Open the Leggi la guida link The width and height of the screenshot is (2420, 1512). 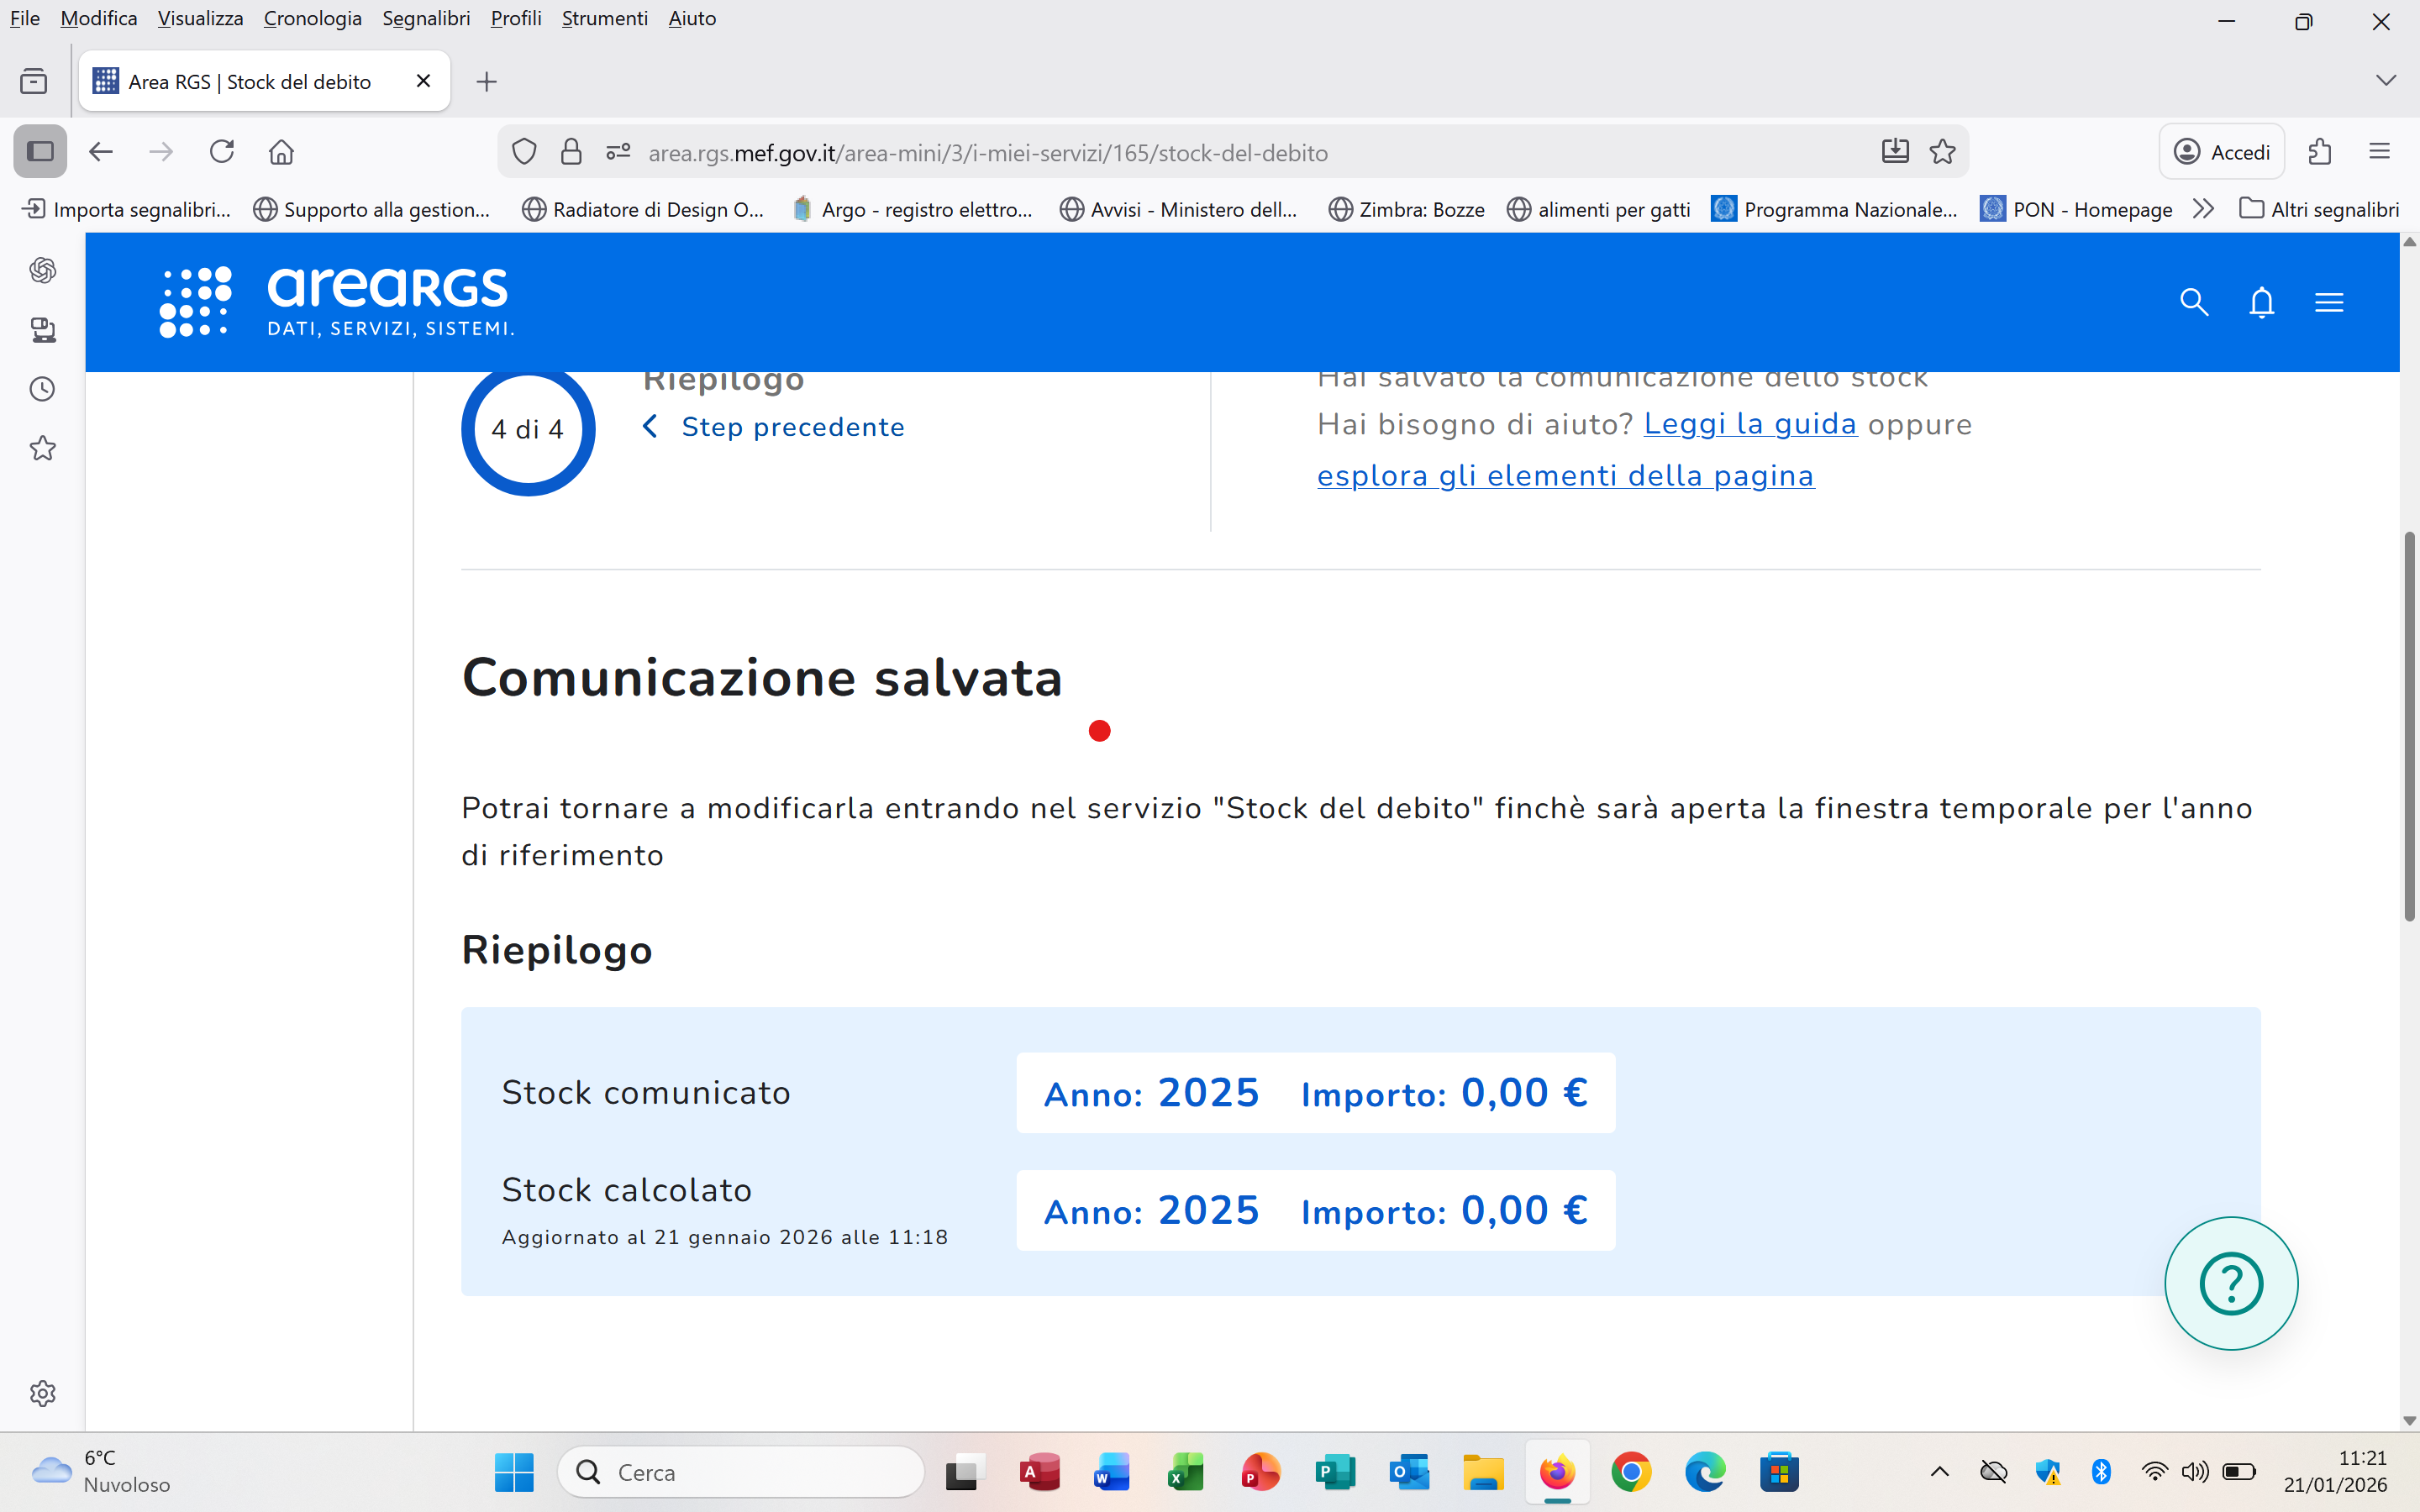pos(1750,424)
